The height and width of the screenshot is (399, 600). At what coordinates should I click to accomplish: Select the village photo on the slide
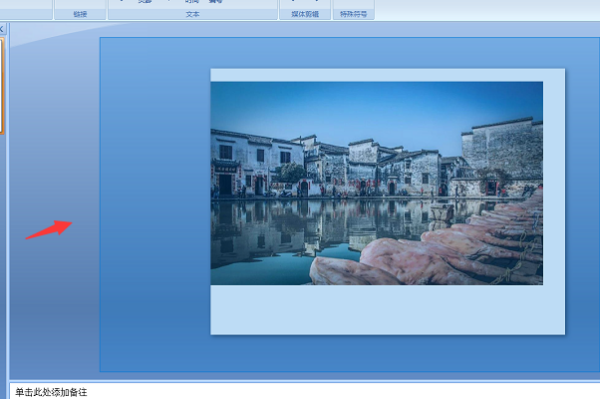coord(377,183)
